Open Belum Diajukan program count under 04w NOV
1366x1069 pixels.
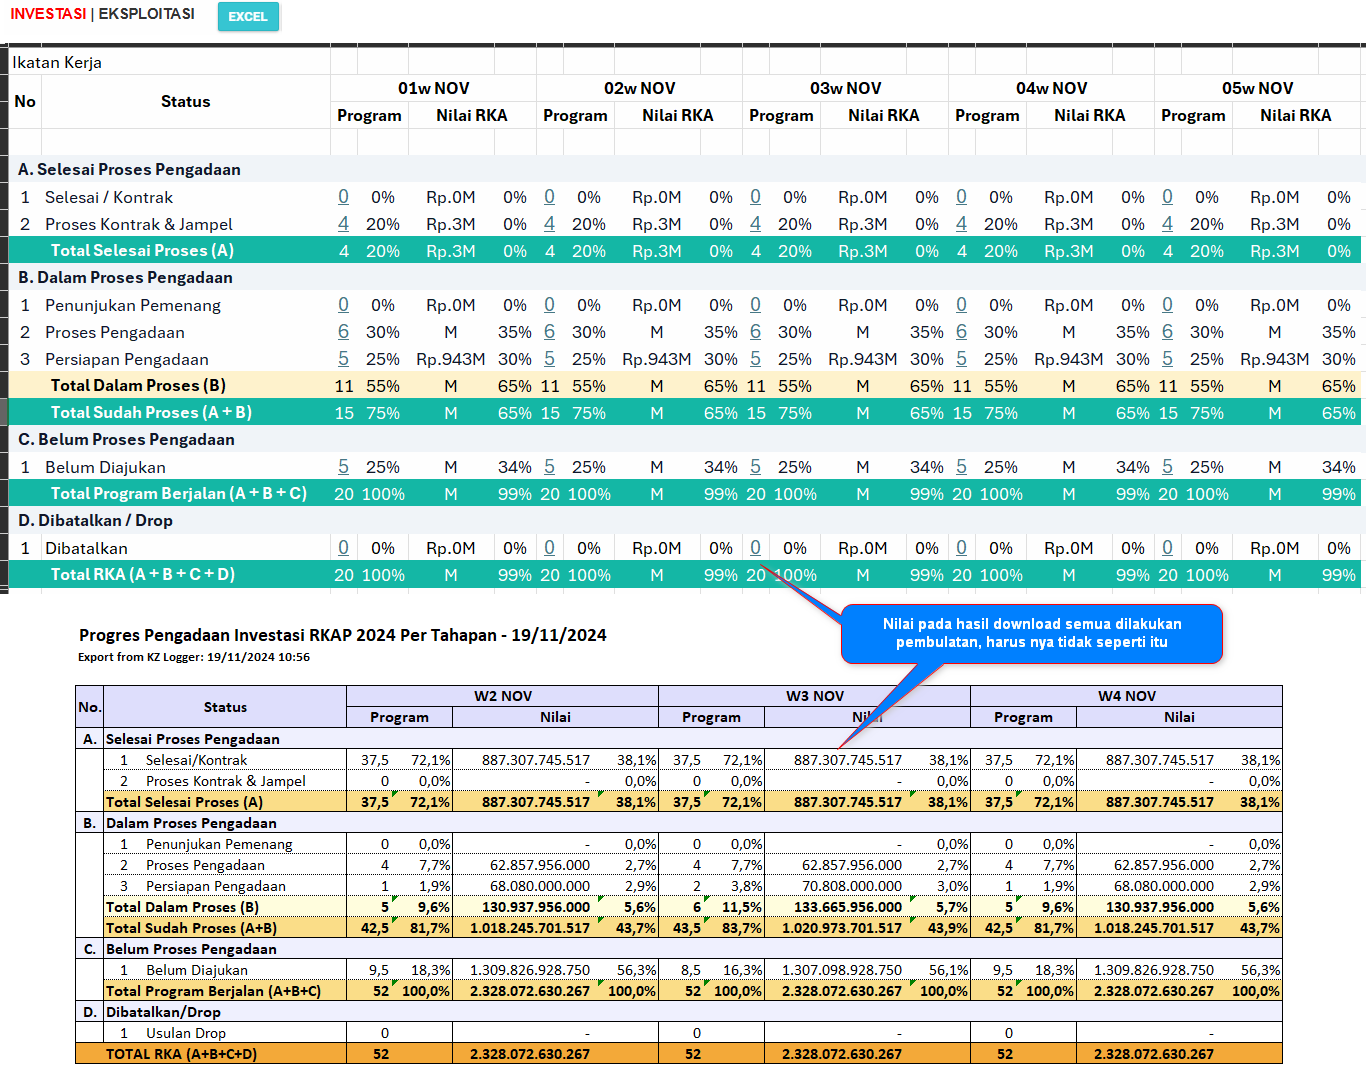tap(961, 467)
